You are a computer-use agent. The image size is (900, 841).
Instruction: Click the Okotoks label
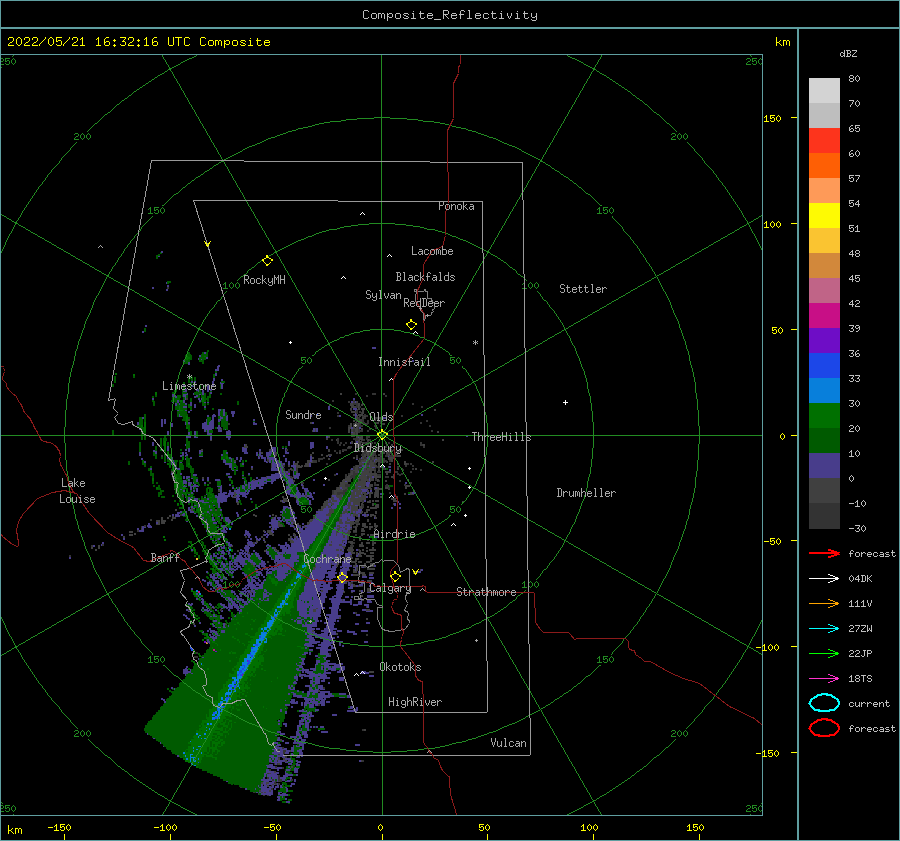click(x=400, y=667)
